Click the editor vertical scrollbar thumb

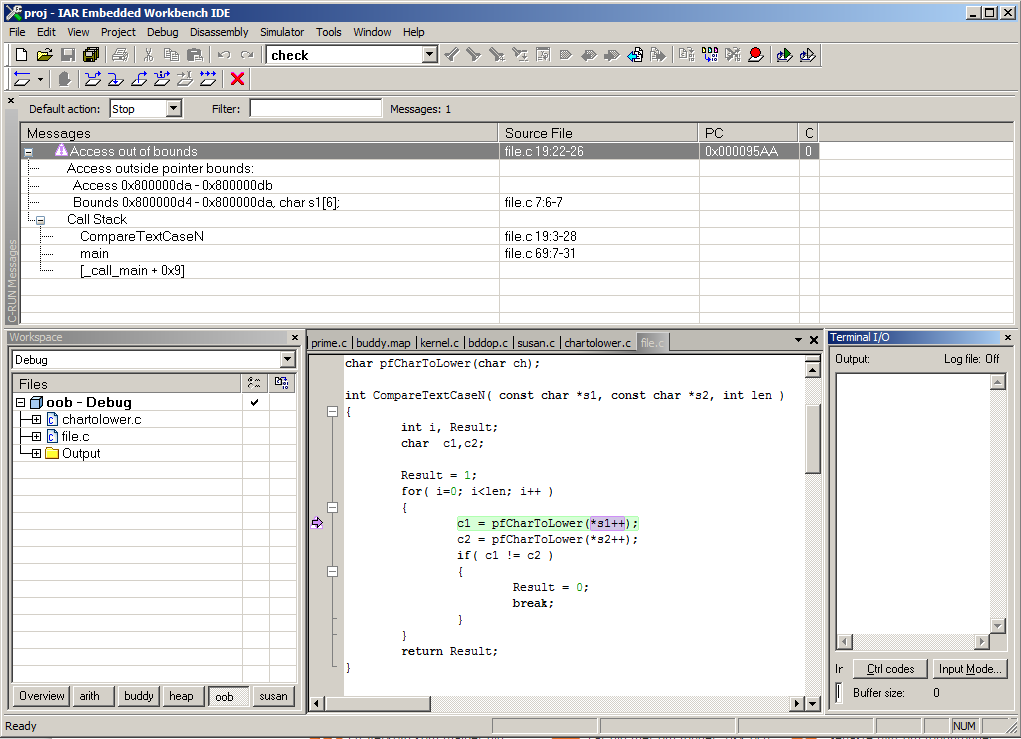813,440
